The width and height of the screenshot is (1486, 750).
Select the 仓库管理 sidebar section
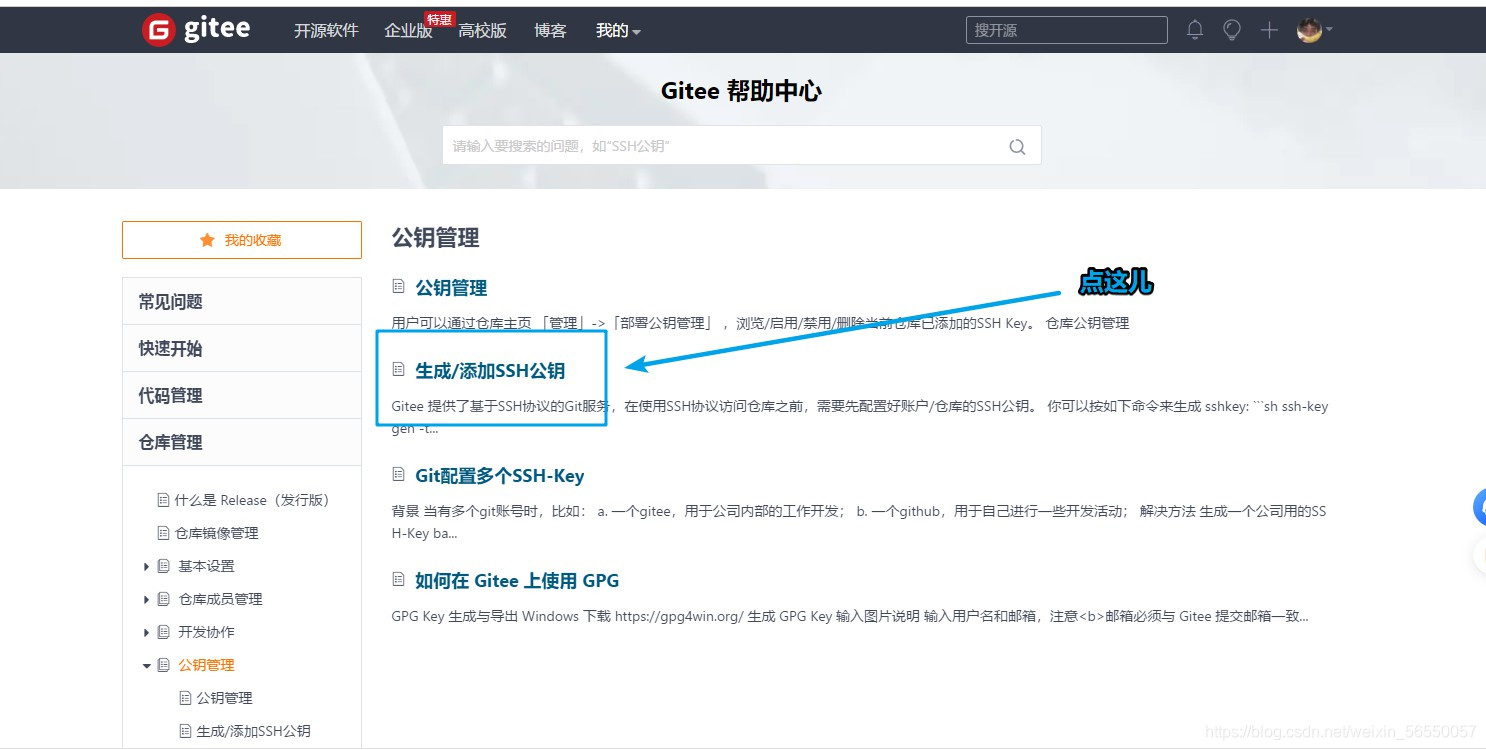click(242, 442)
